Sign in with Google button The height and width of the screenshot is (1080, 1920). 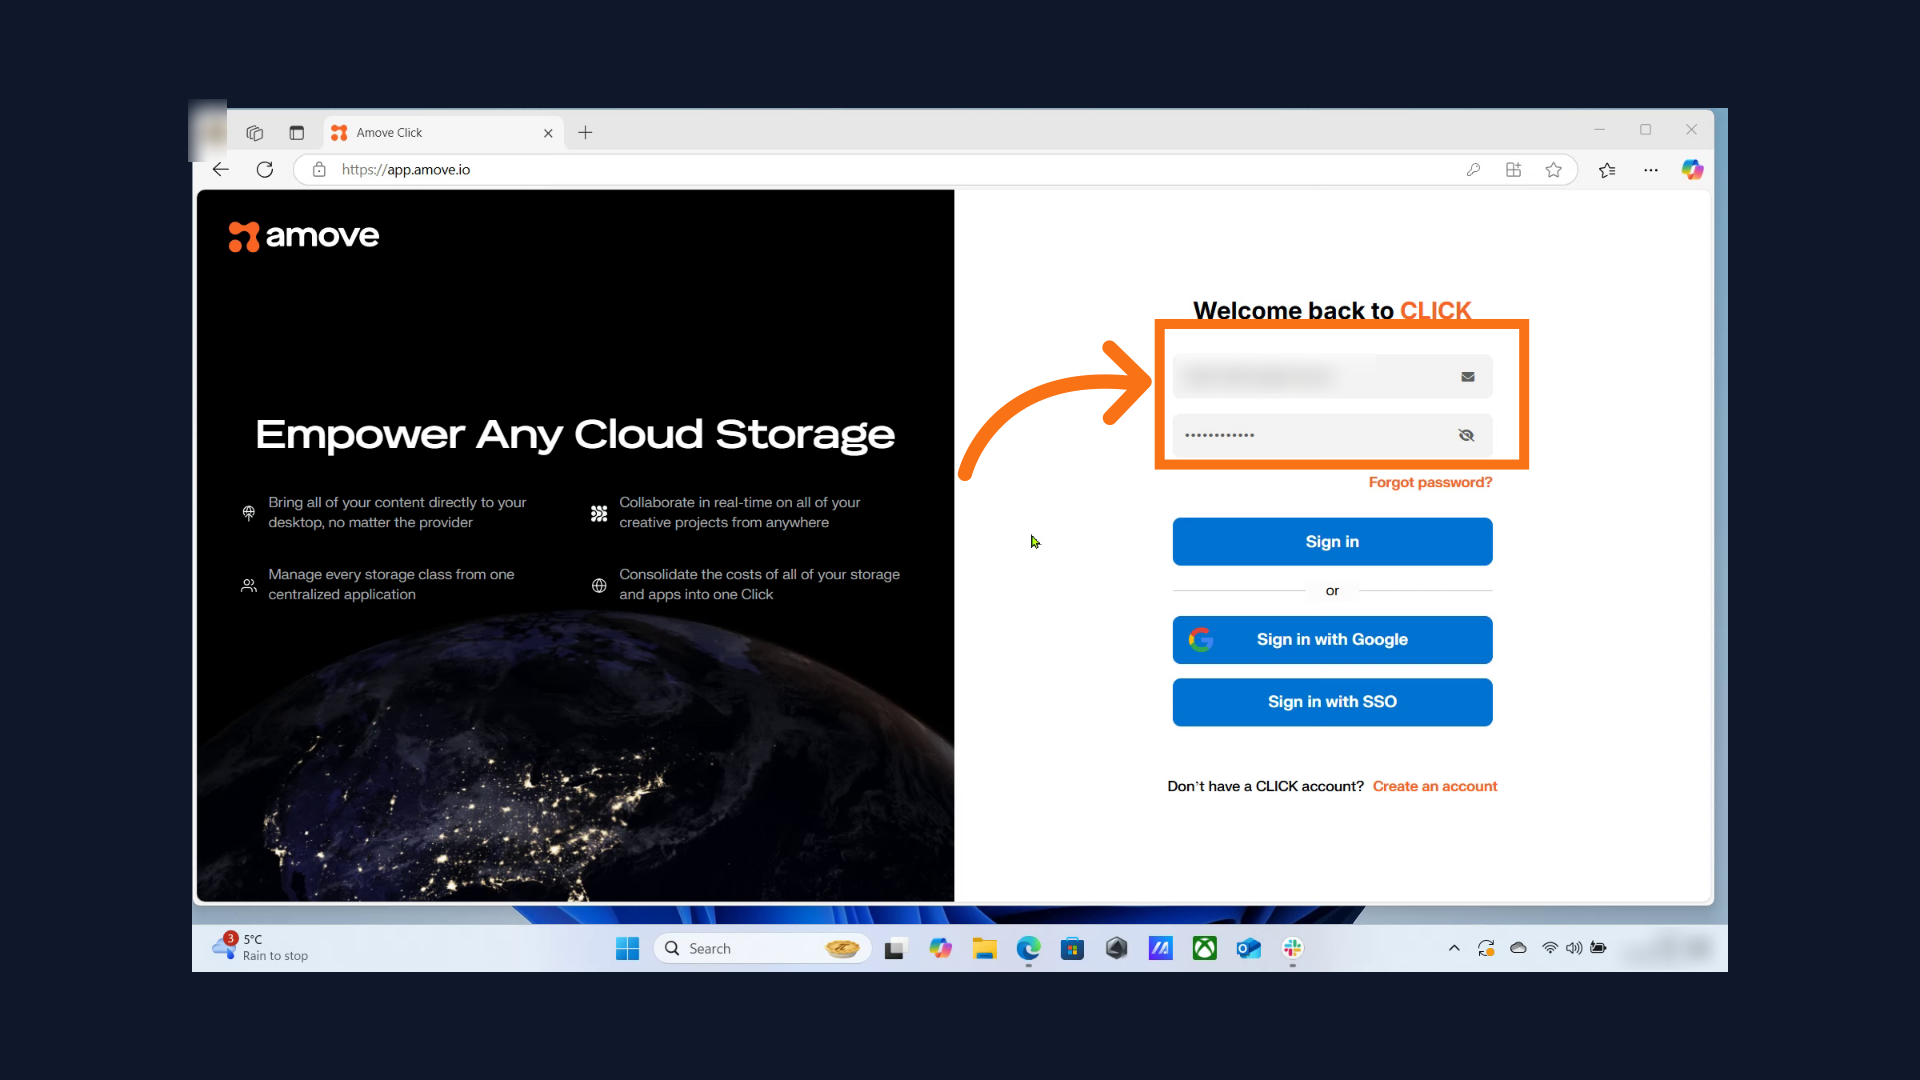(1332, 640)
